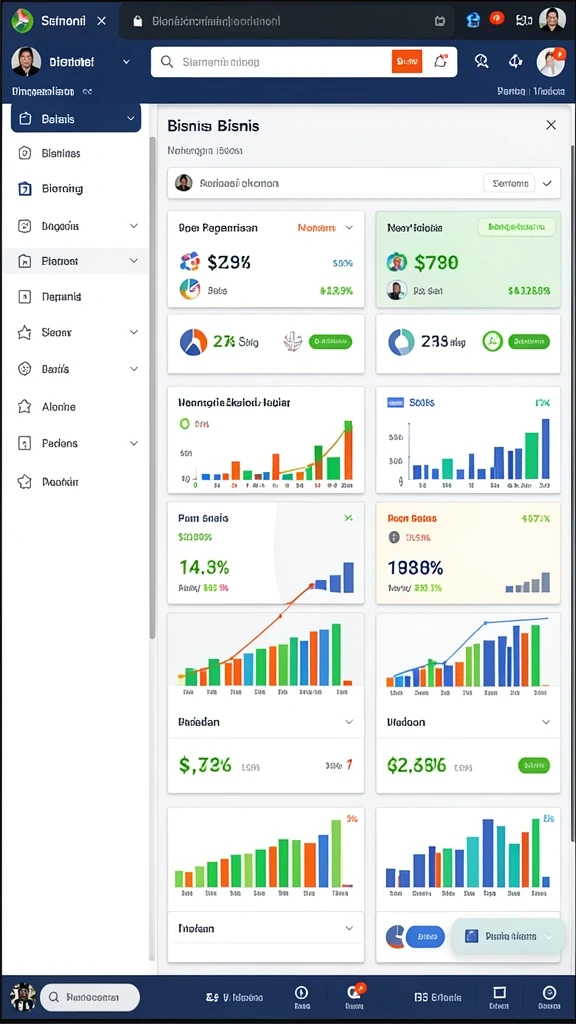Close the Bisnis Bisnis panel
Screen dimensions: 576x1024
[x=551, y=125]
